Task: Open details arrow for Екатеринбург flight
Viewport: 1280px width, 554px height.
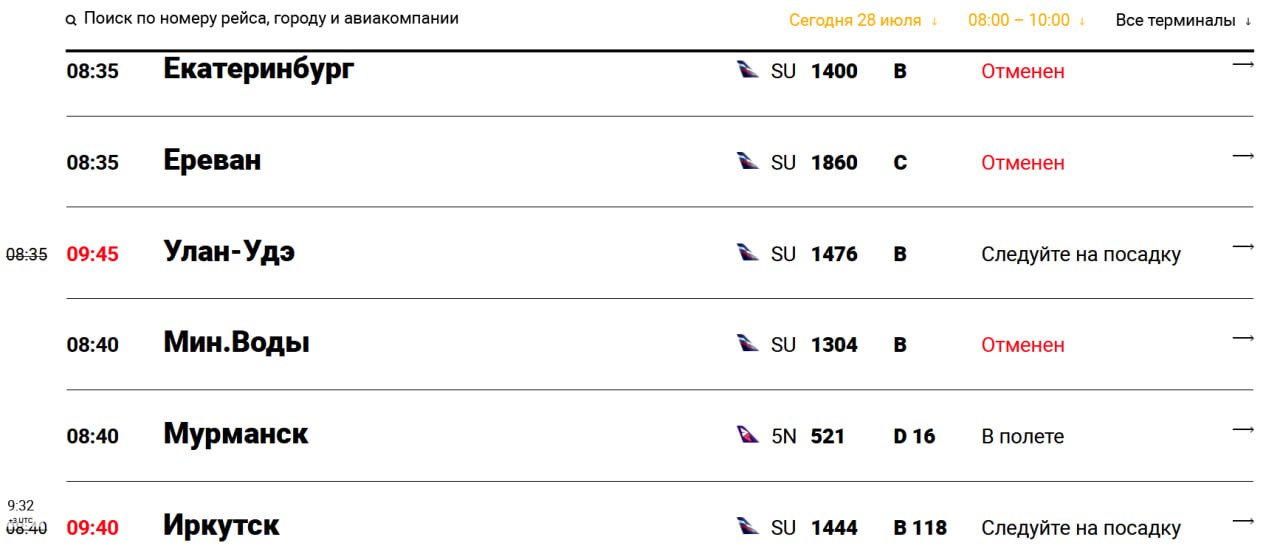Action: [x=1242, y=65]
